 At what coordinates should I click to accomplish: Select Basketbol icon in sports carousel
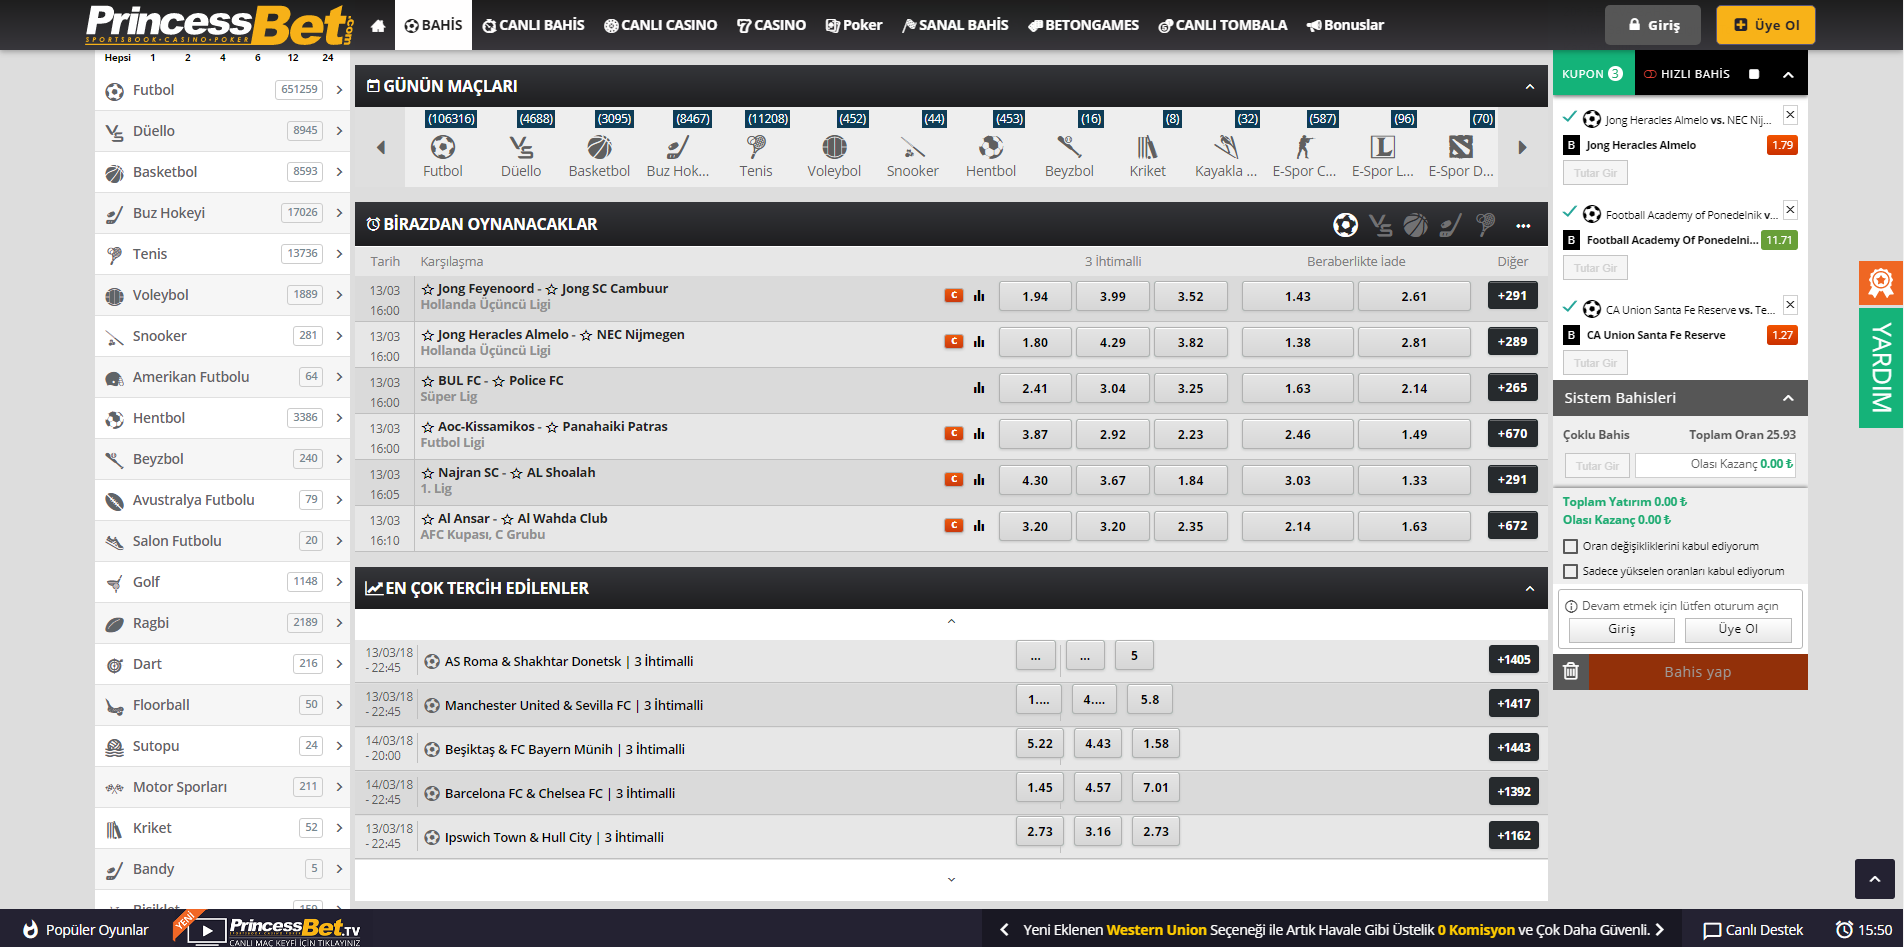click(x=599, y=147)
